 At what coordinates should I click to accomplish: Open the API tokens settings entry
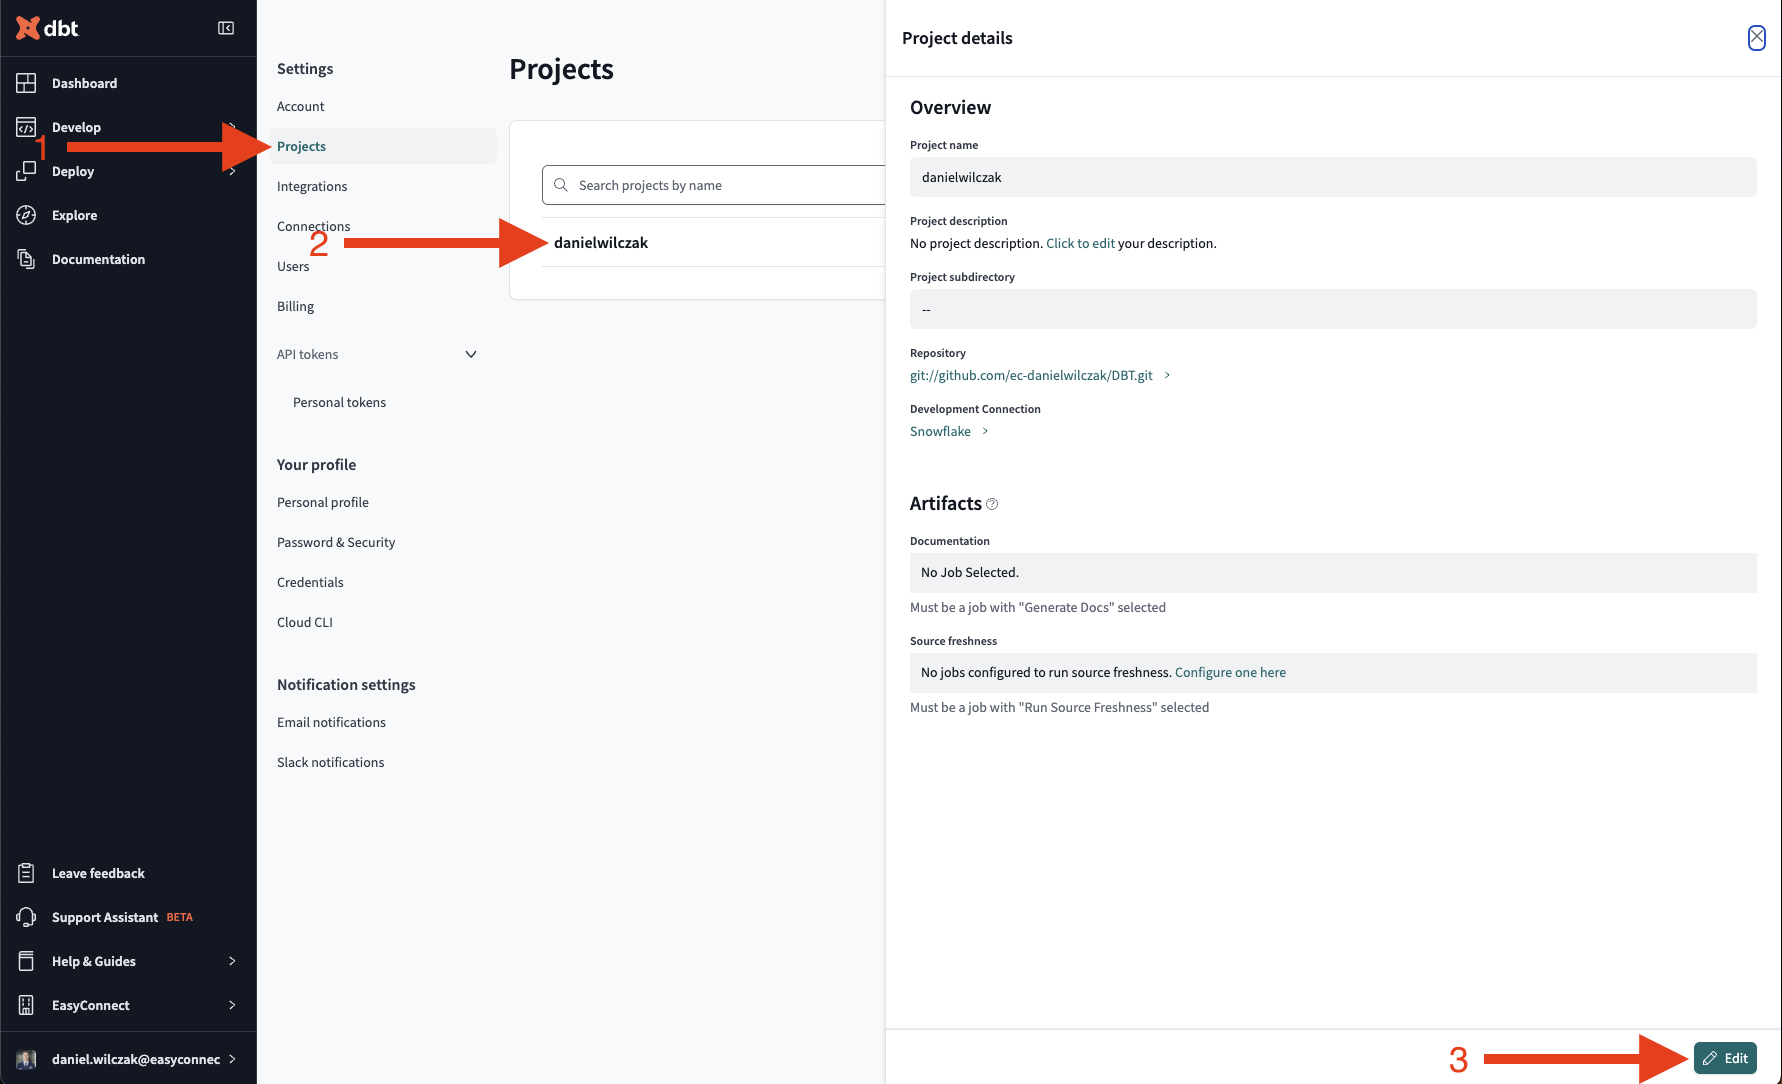pyautogui.click(x=307, y=354)
